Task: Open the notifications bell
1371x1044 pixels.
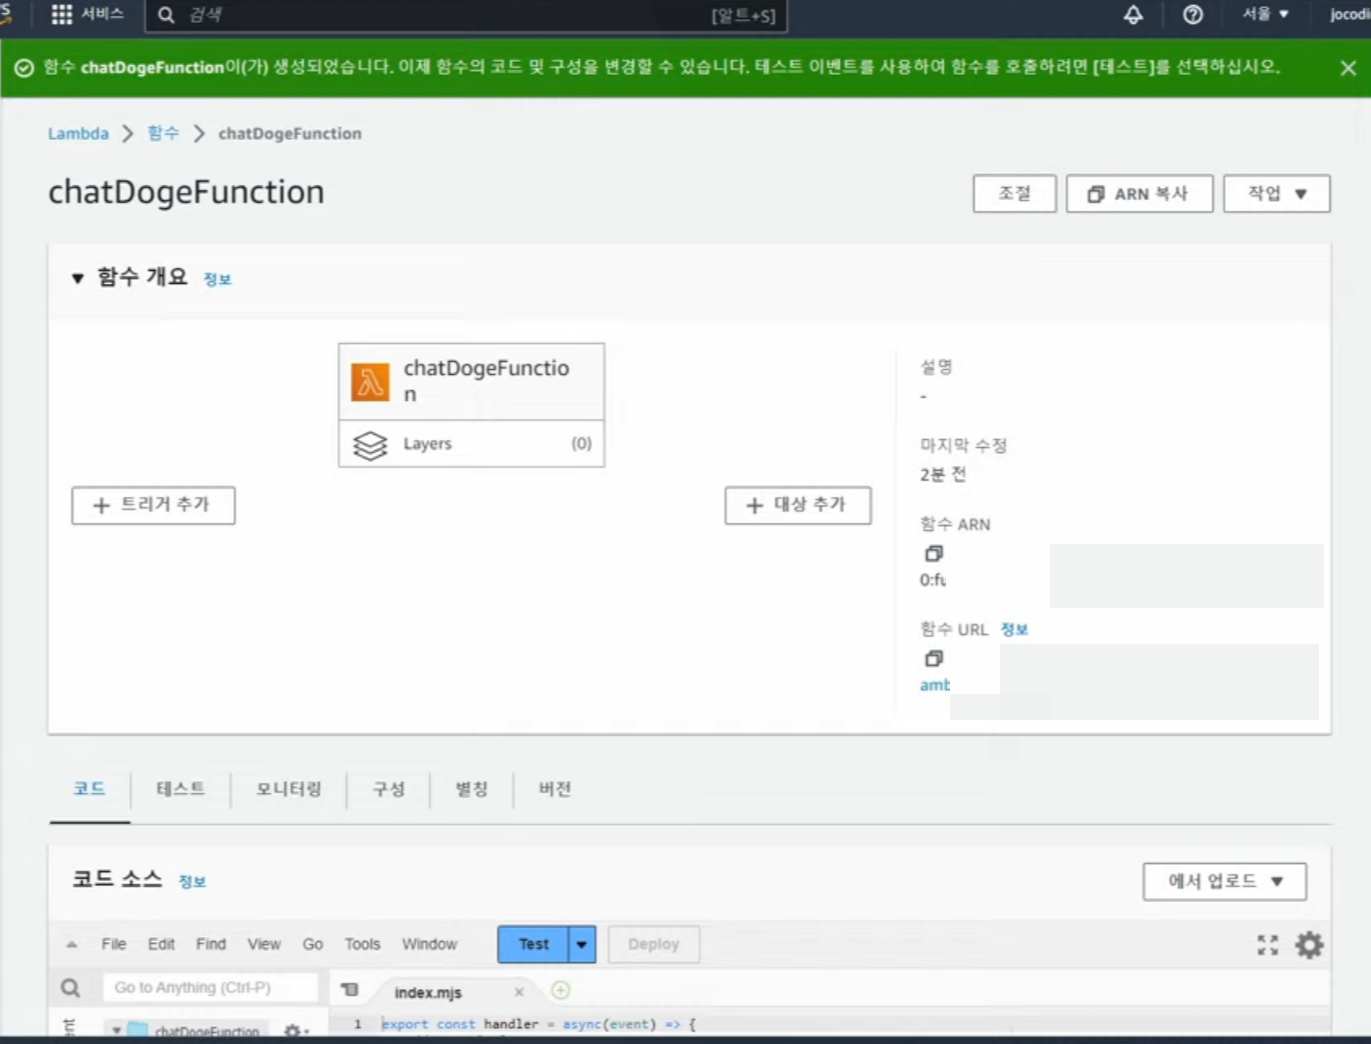Action: click(x=1133, y=15)
